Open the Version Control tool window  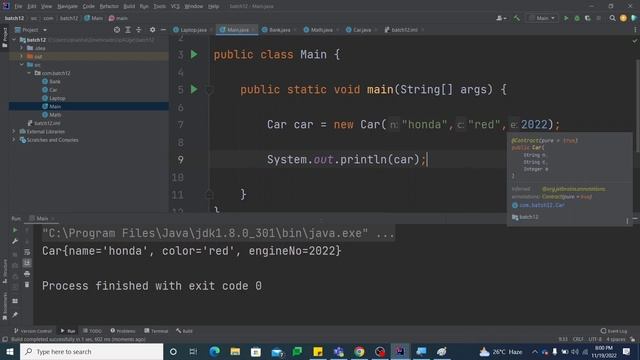(x=33, y=331)
